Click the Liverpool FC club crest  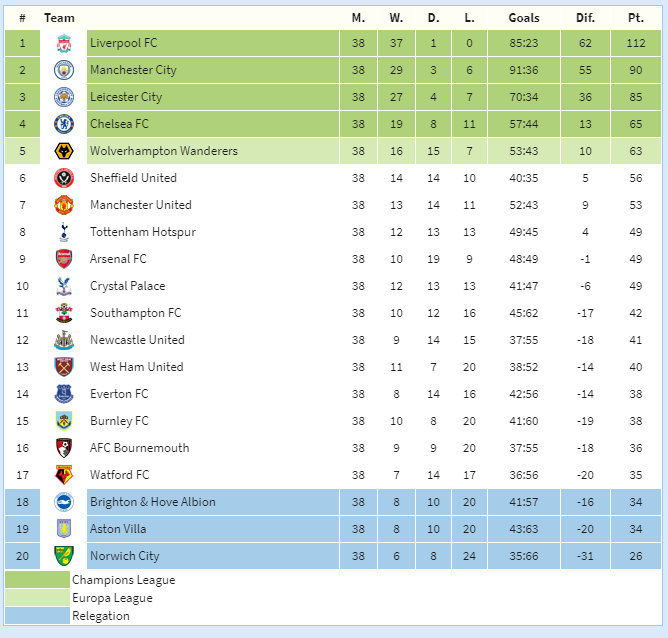pos(64,43)
